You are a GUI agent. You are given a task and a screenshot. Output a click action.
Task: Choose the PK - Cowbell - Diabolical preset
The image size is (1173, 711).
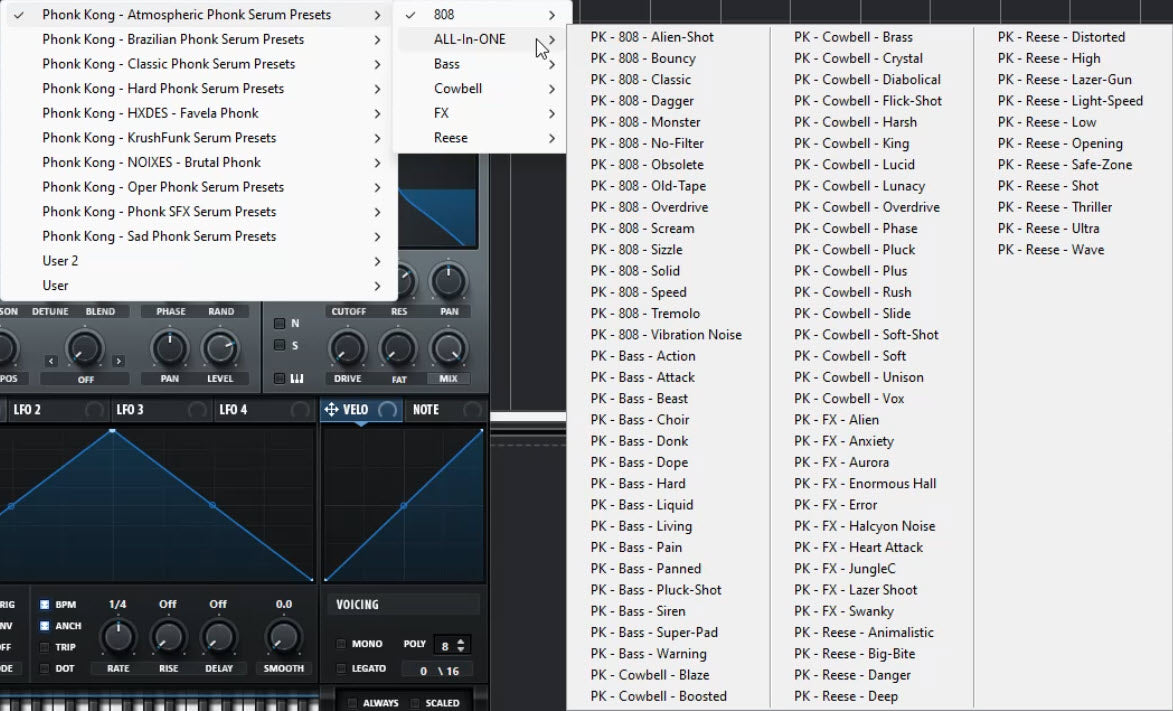(867, 80)
